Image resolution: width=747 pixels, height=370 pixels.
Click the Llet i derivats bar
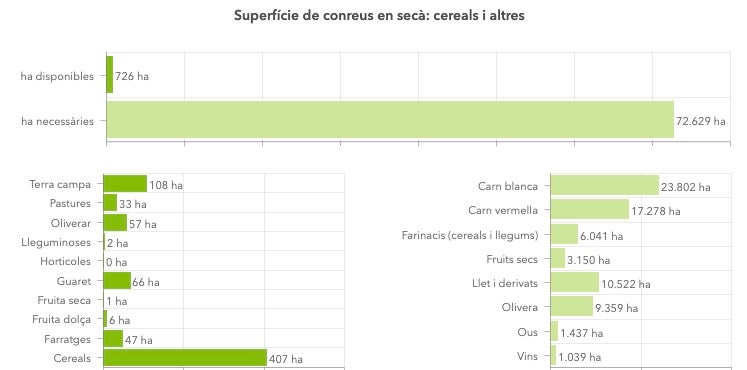575,282
